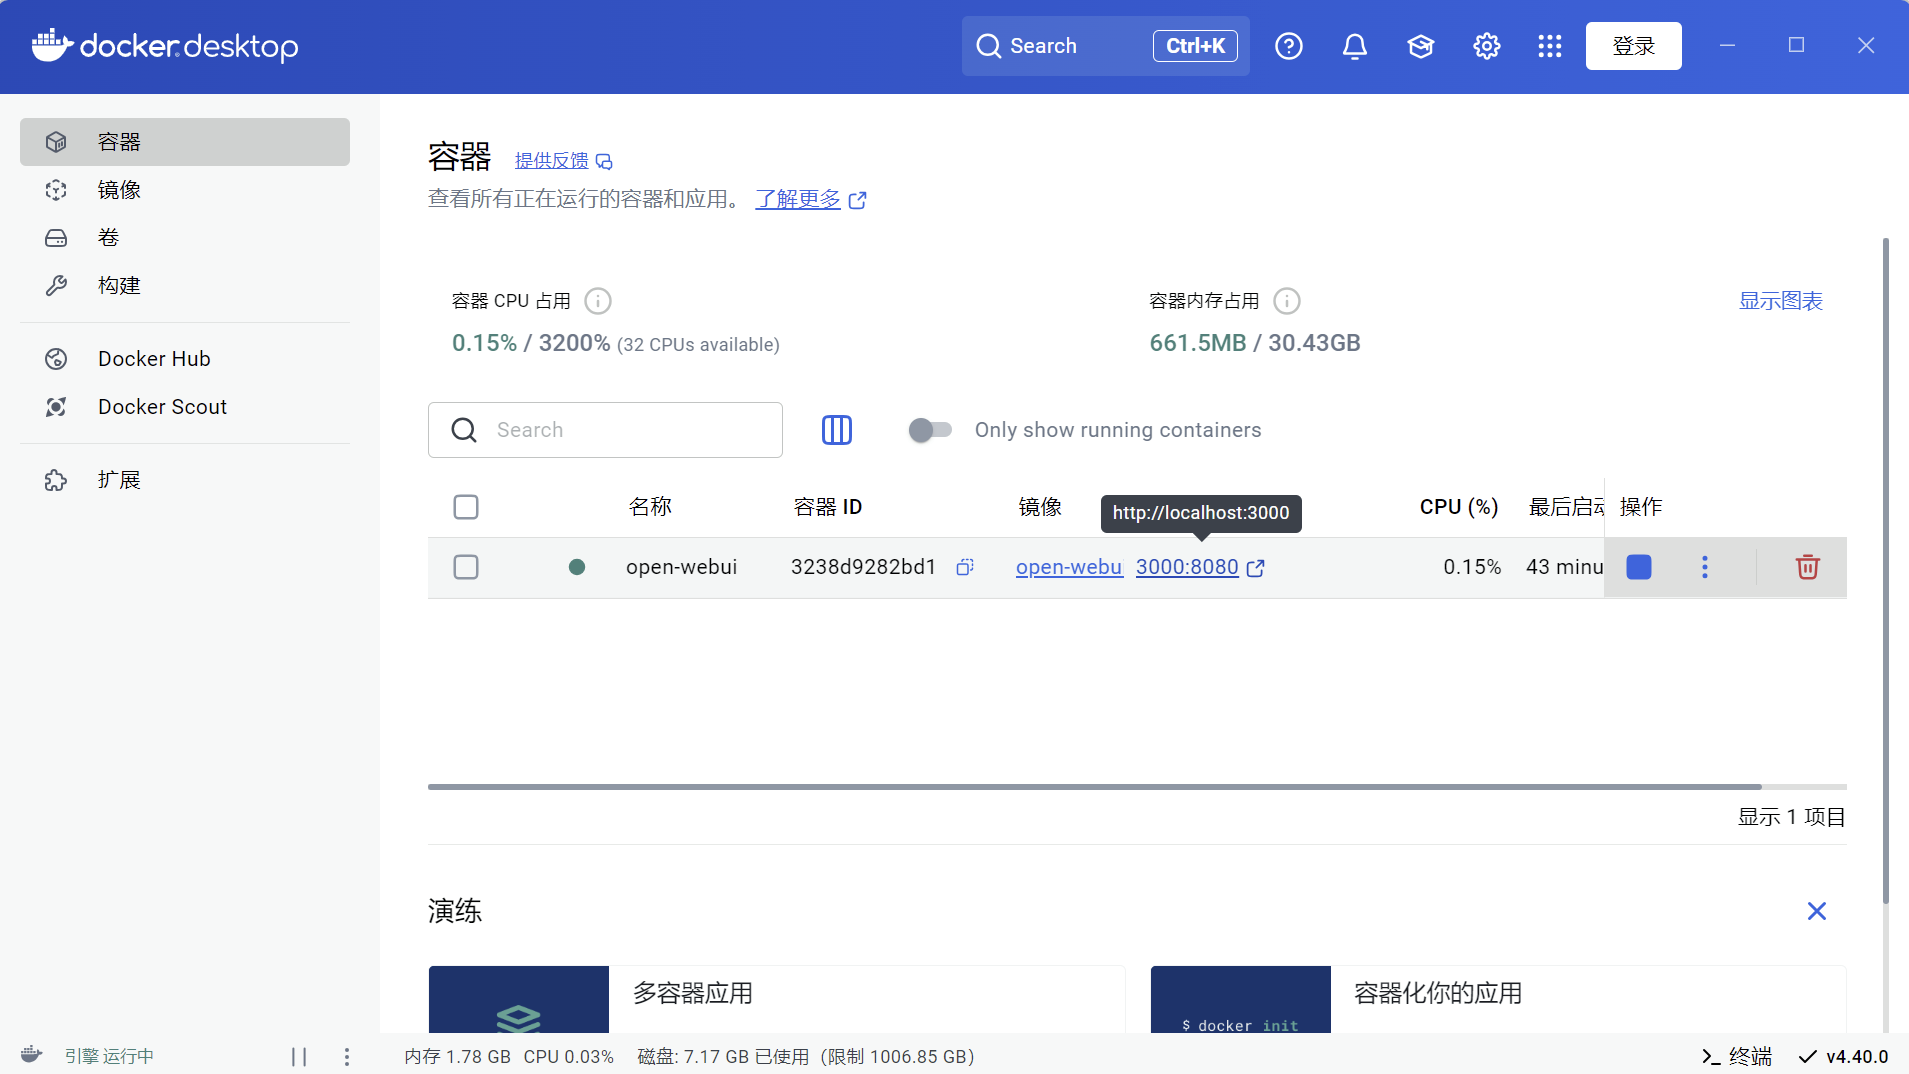Focus the container Search input field
This screenshot has width=1909, height=1074.
[x=605, y=430]
